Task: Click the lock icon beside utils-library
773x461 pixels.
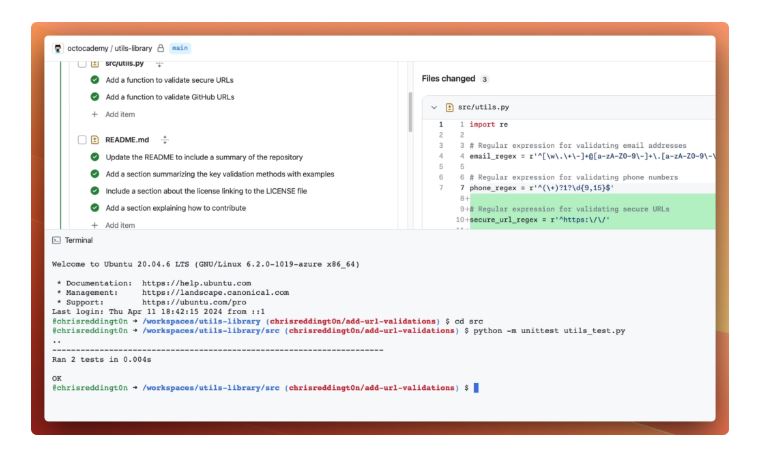Action: [x=160, y=47]
